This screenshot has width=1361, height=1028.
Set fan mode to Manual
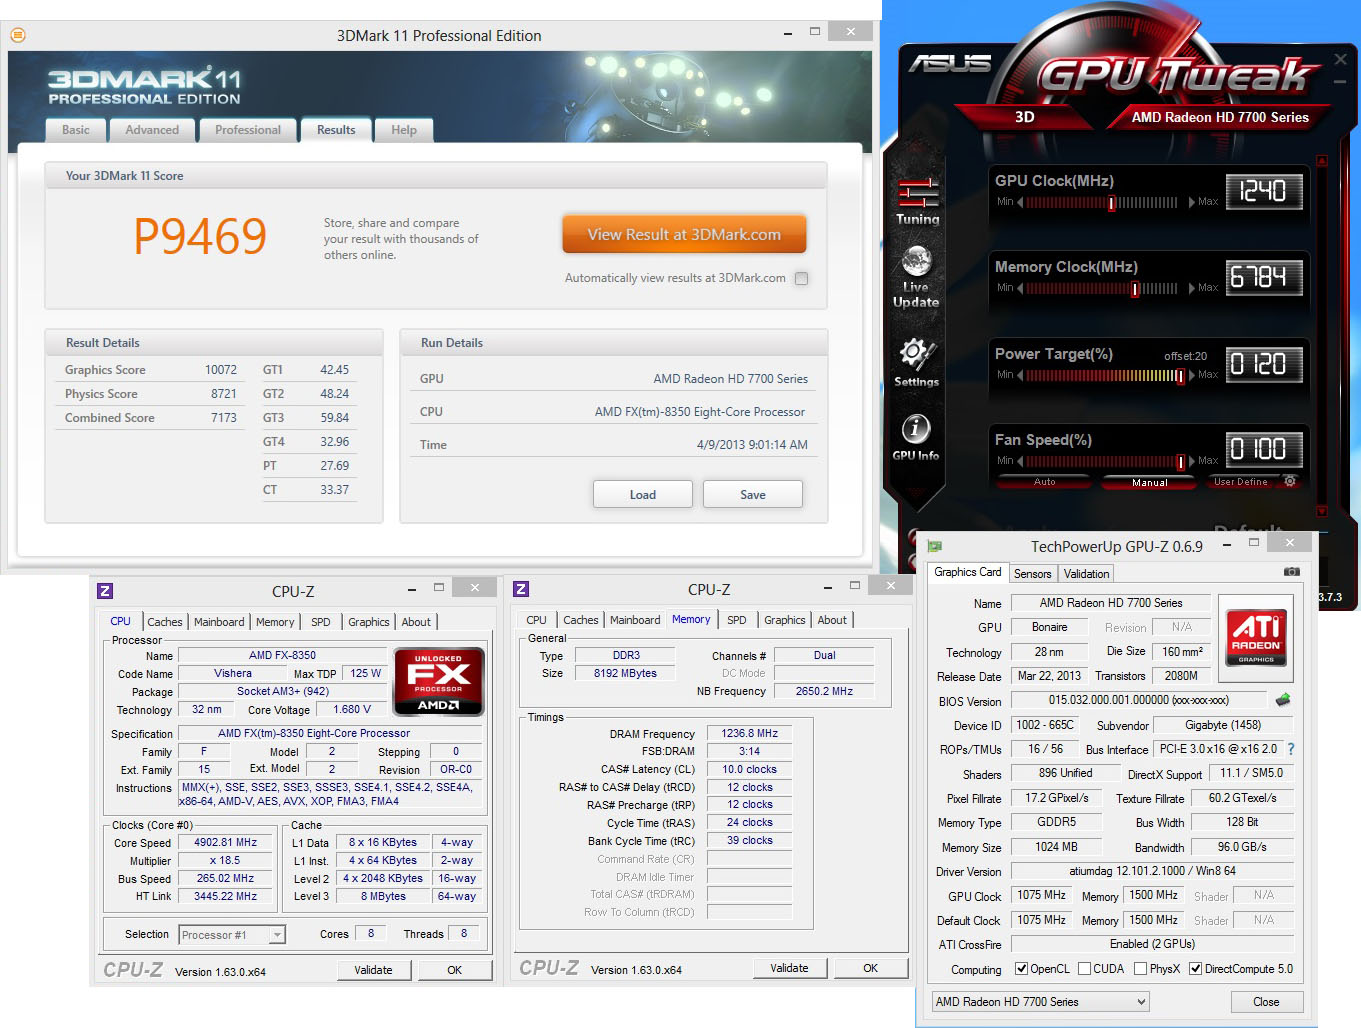pyautogui.click(x=1150, y=482)
